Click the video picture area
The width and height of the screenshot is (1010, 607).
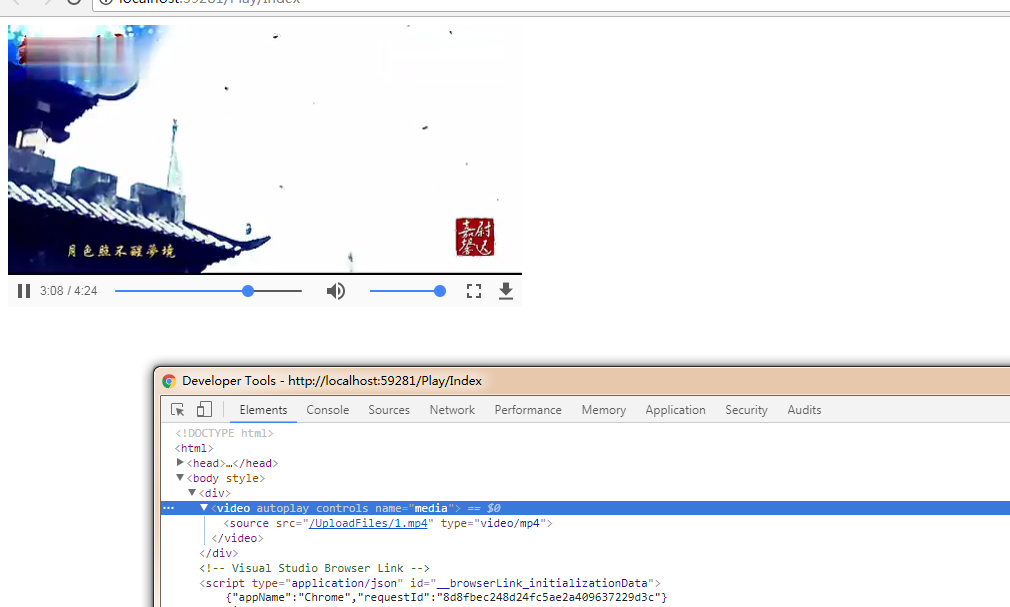point(265,149)
